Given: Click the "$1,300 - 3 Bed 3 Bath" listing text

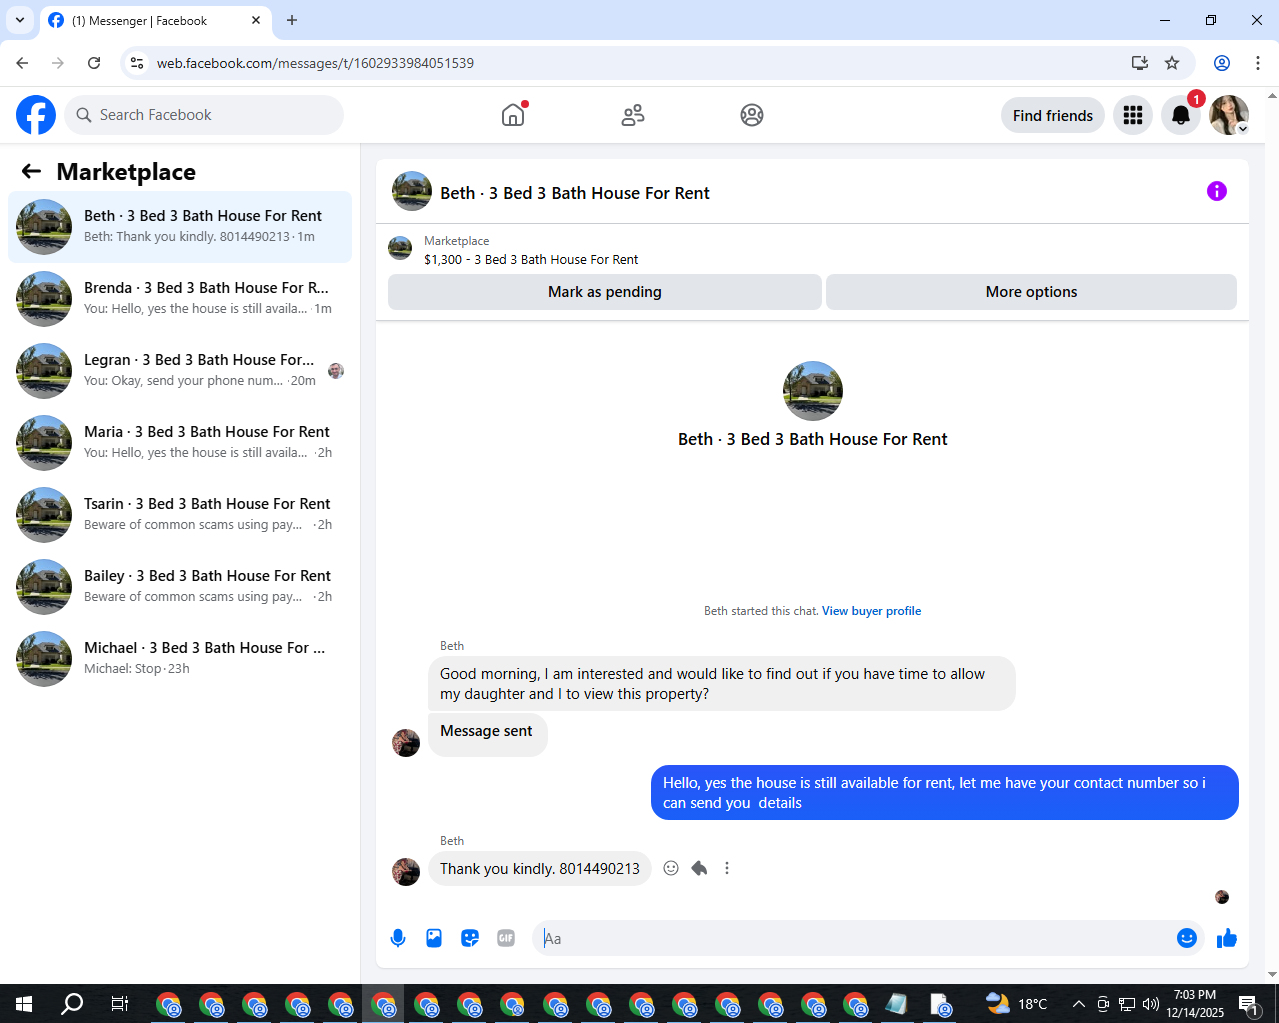Looking at the screenshot, I should [531, 259].
